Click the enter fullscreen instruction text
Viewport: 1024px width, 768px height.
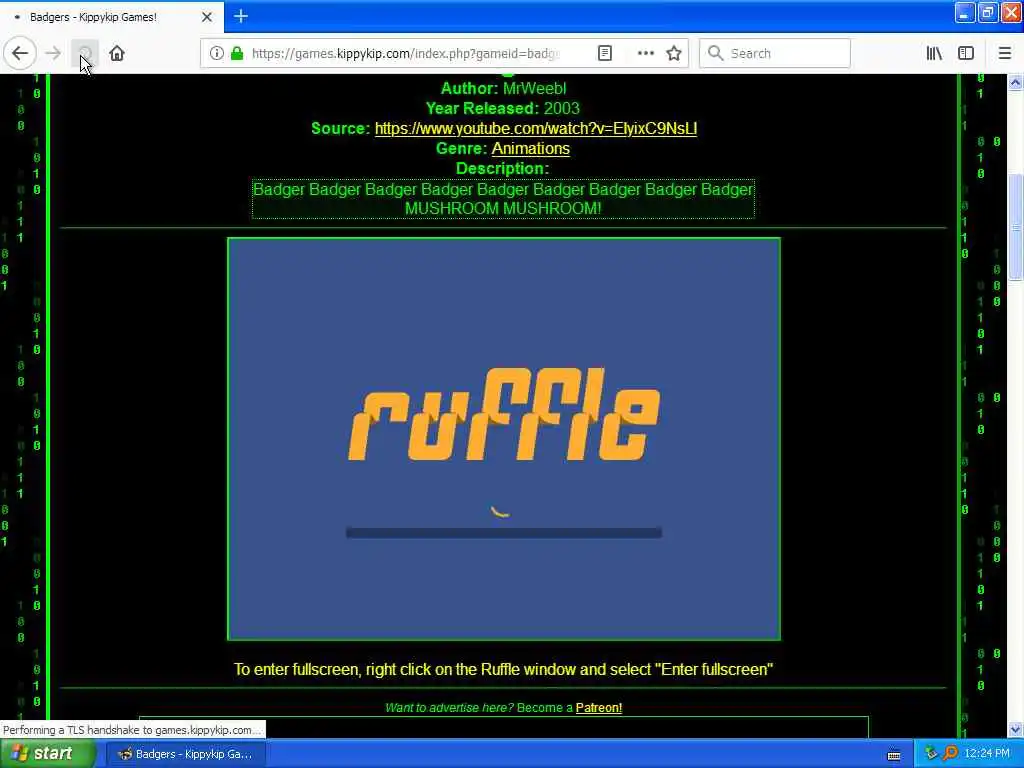pos(504,670)
